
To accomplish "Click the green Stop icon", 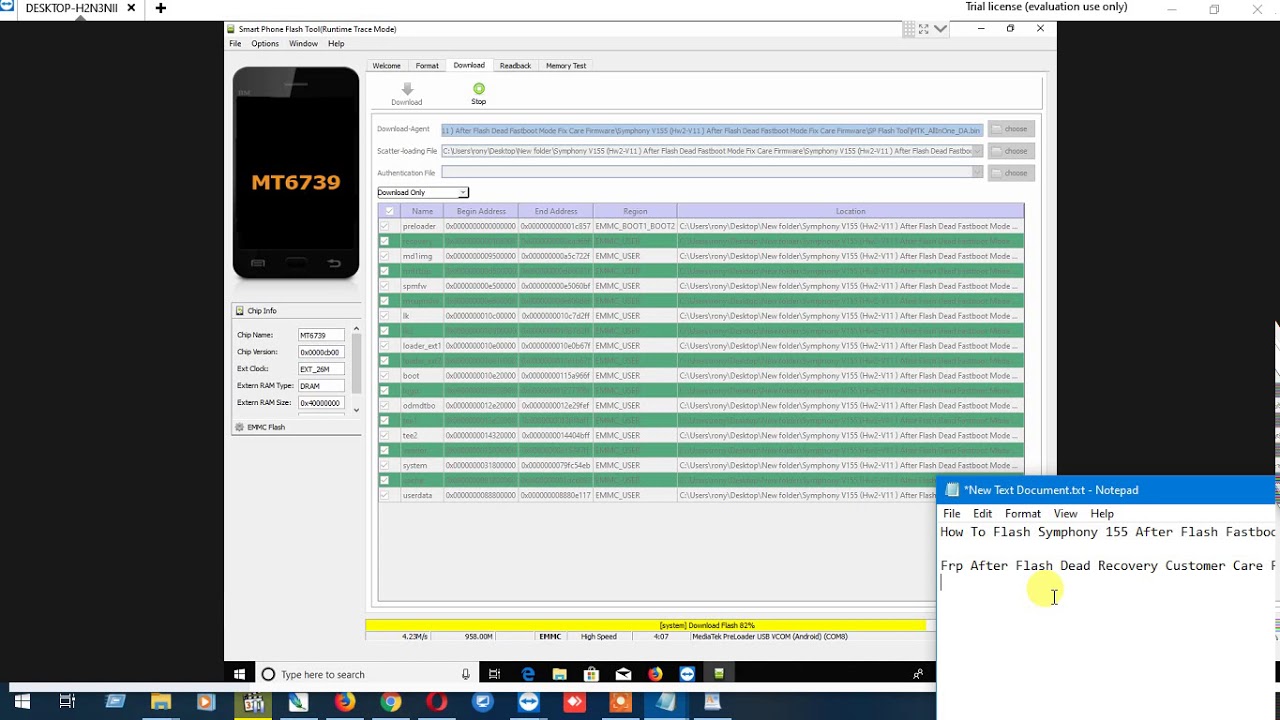I will pyautogui.click(x=479, y=89).
